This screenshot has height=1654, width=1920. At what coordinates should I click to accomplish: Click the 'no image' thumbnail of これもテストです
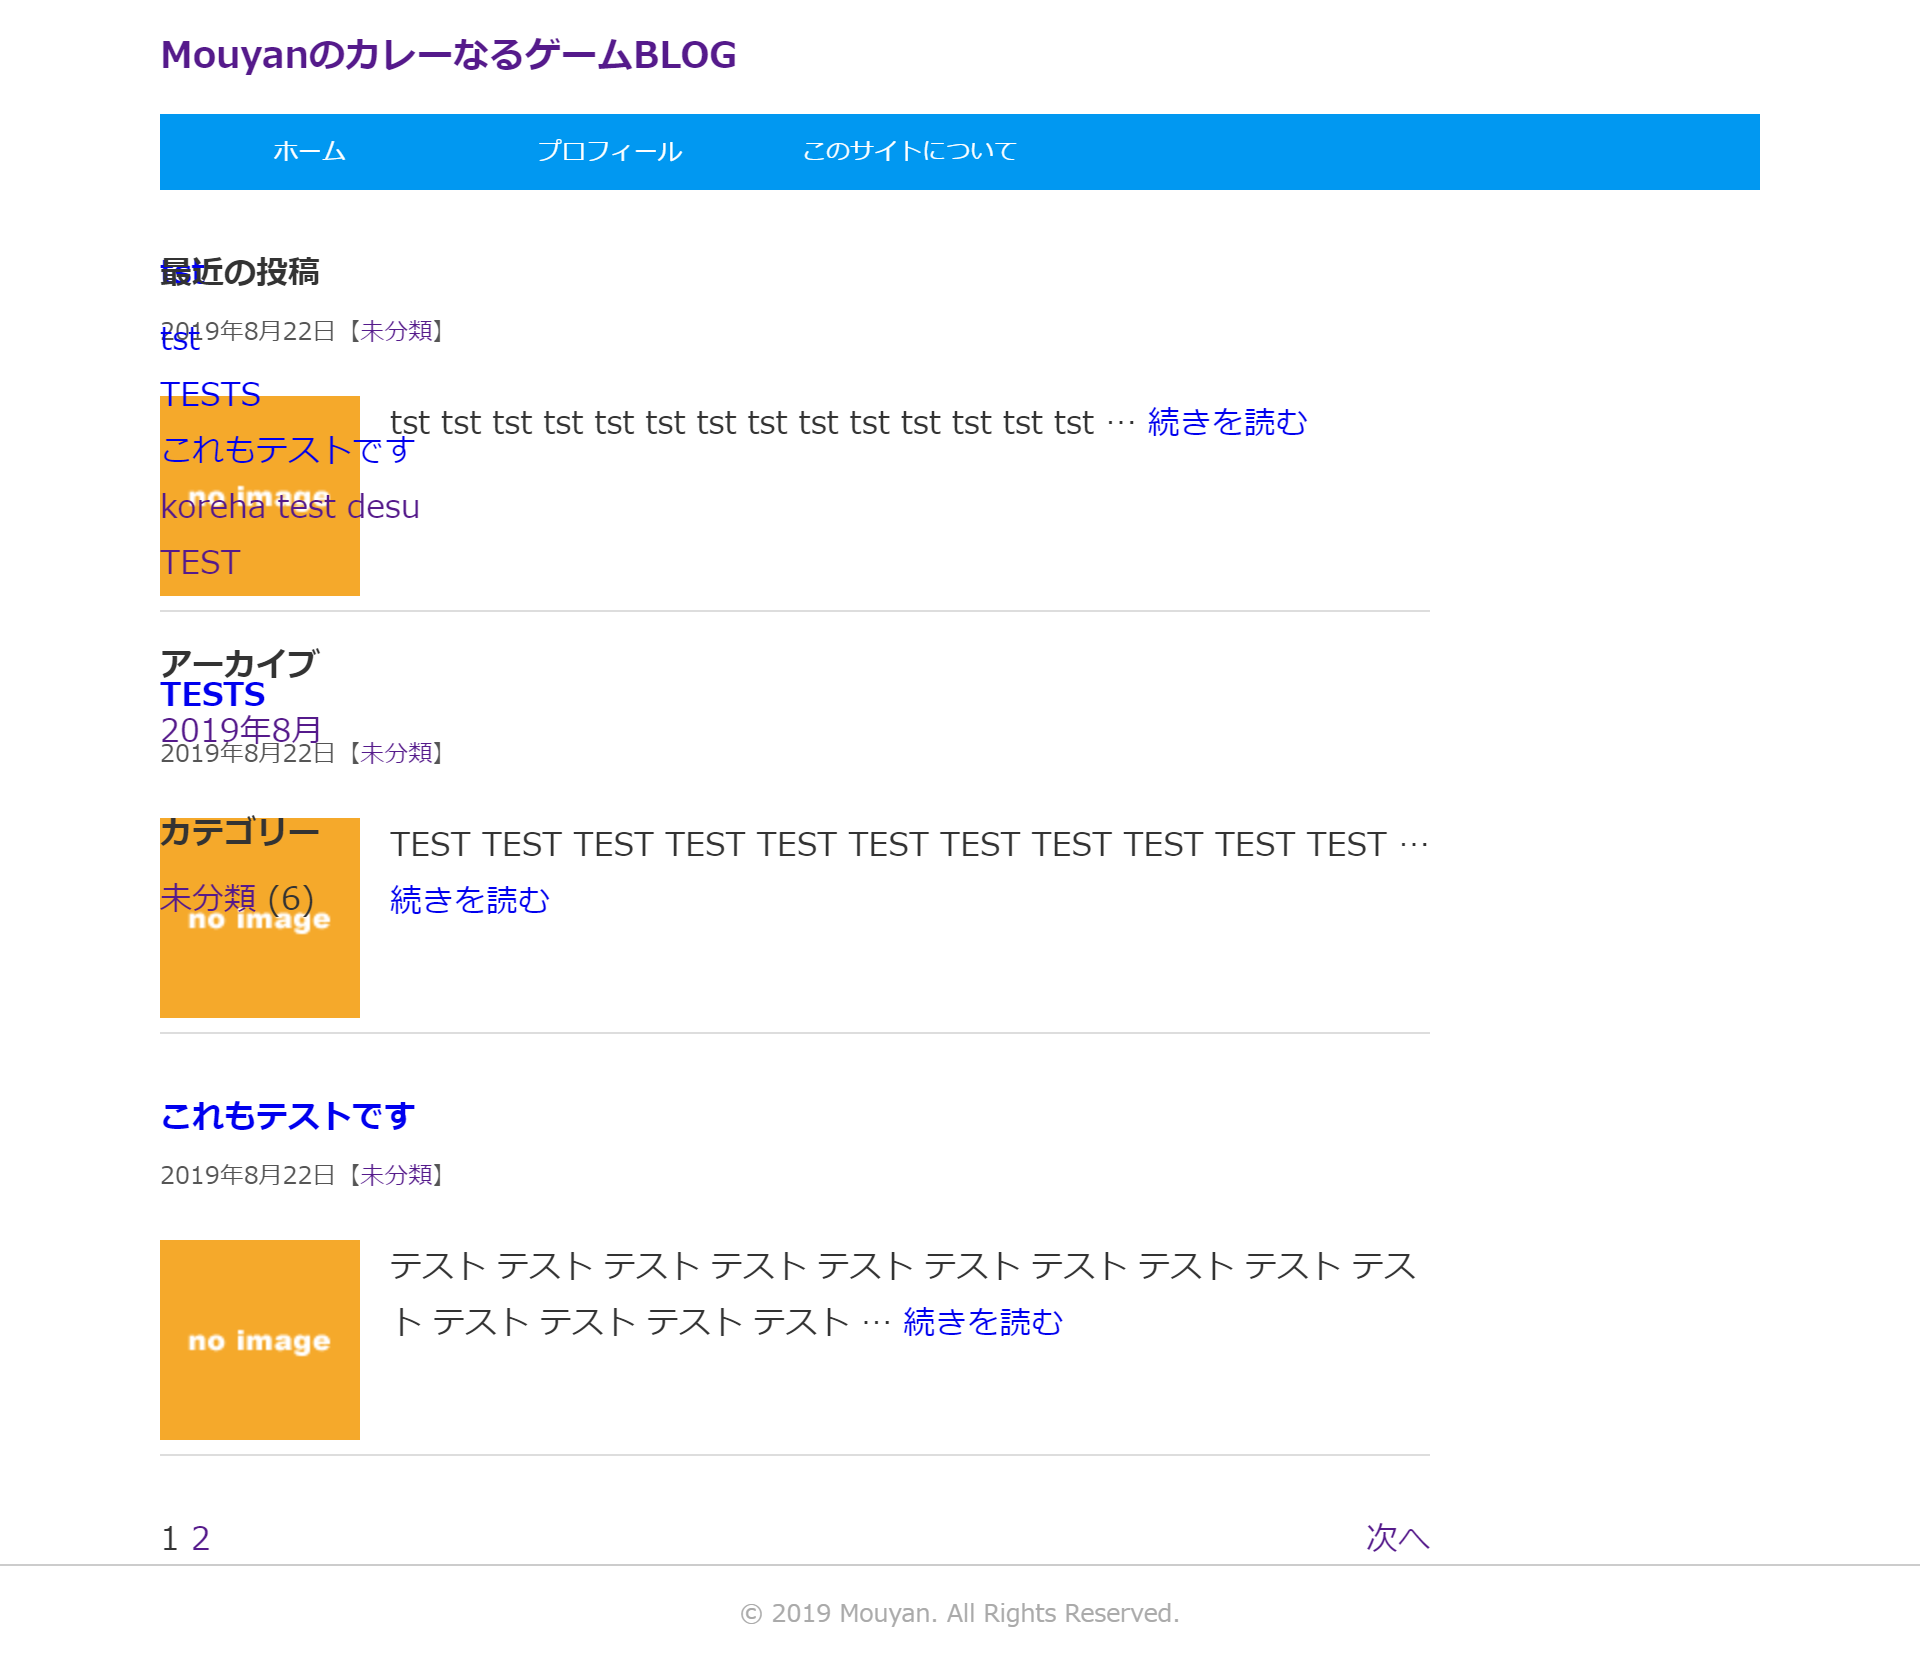click(x=259, y=1340)
